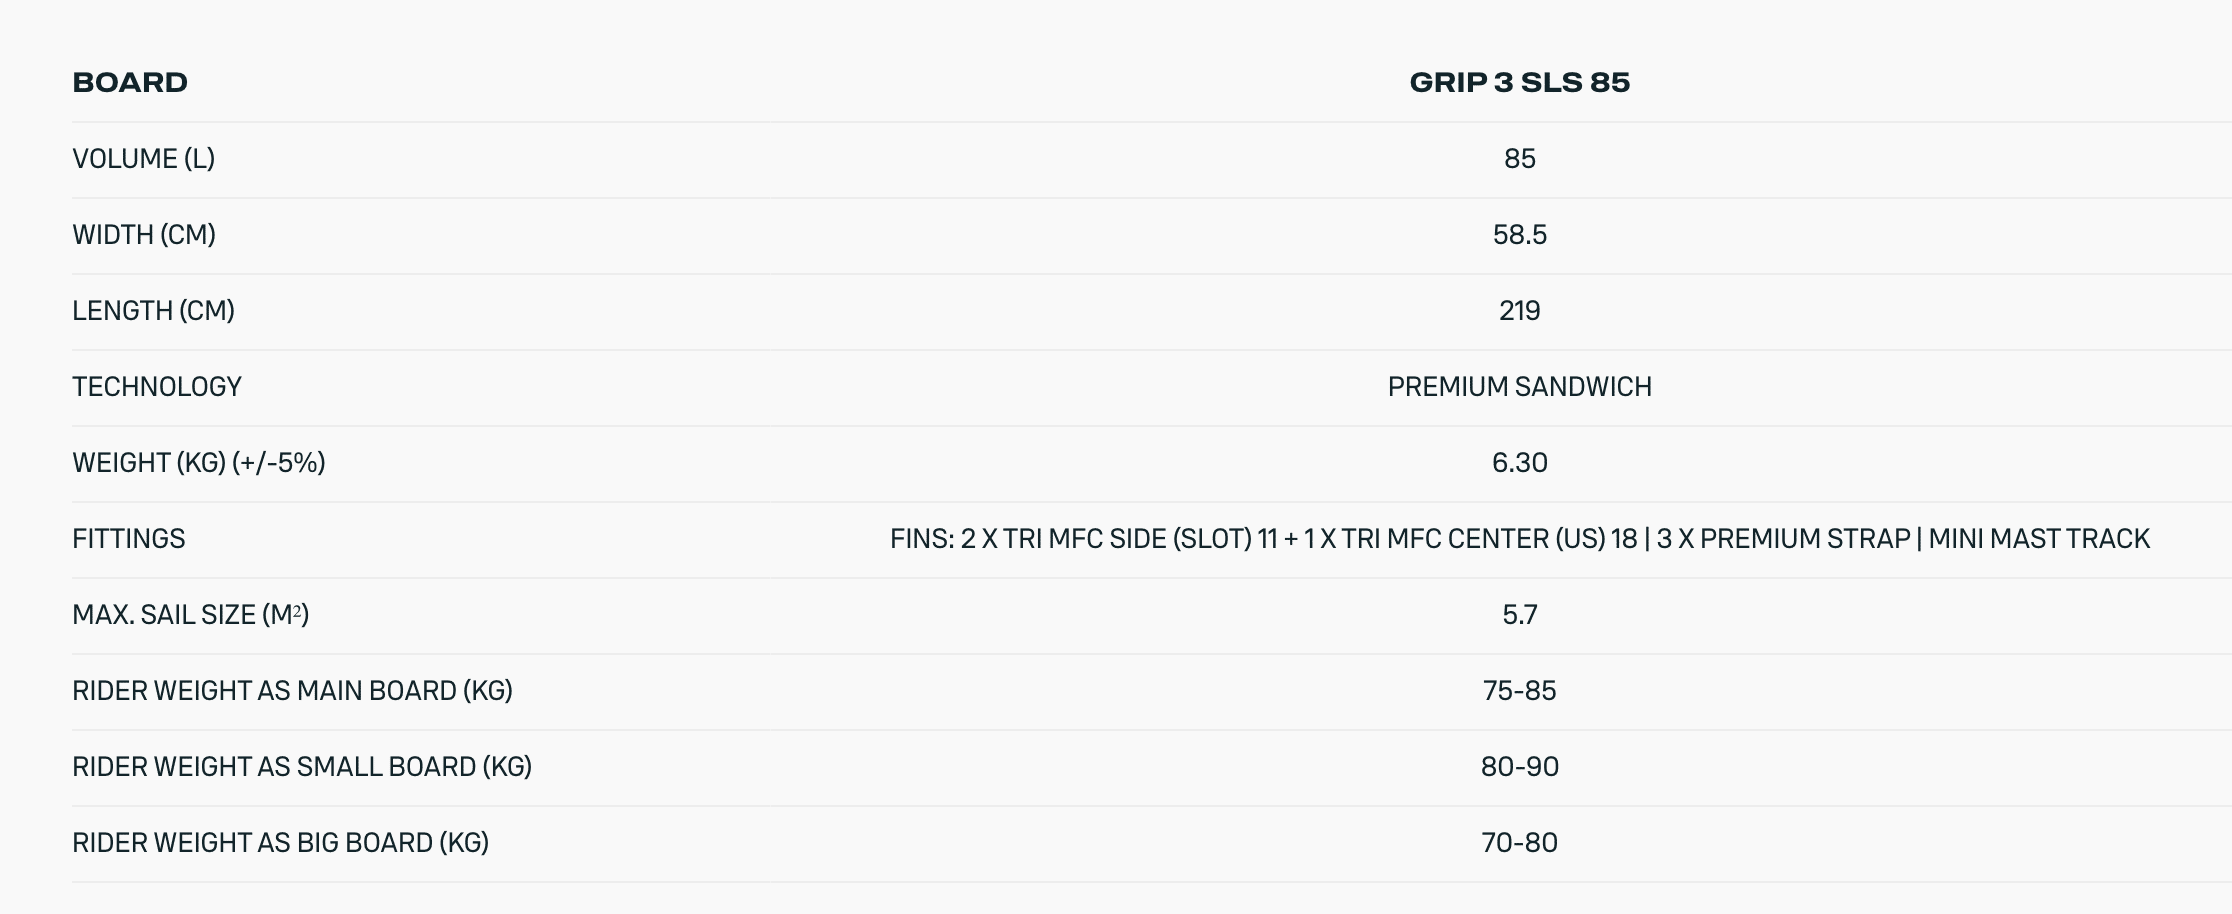Select the WIDTH (CM) row label
This screenshot has height=914, width=2232.
coord(144,235)
